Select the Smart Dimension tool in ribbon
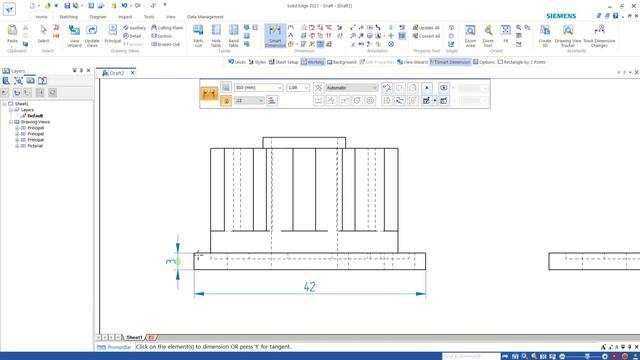The image size is (640, 360). (x=275, y=36)
